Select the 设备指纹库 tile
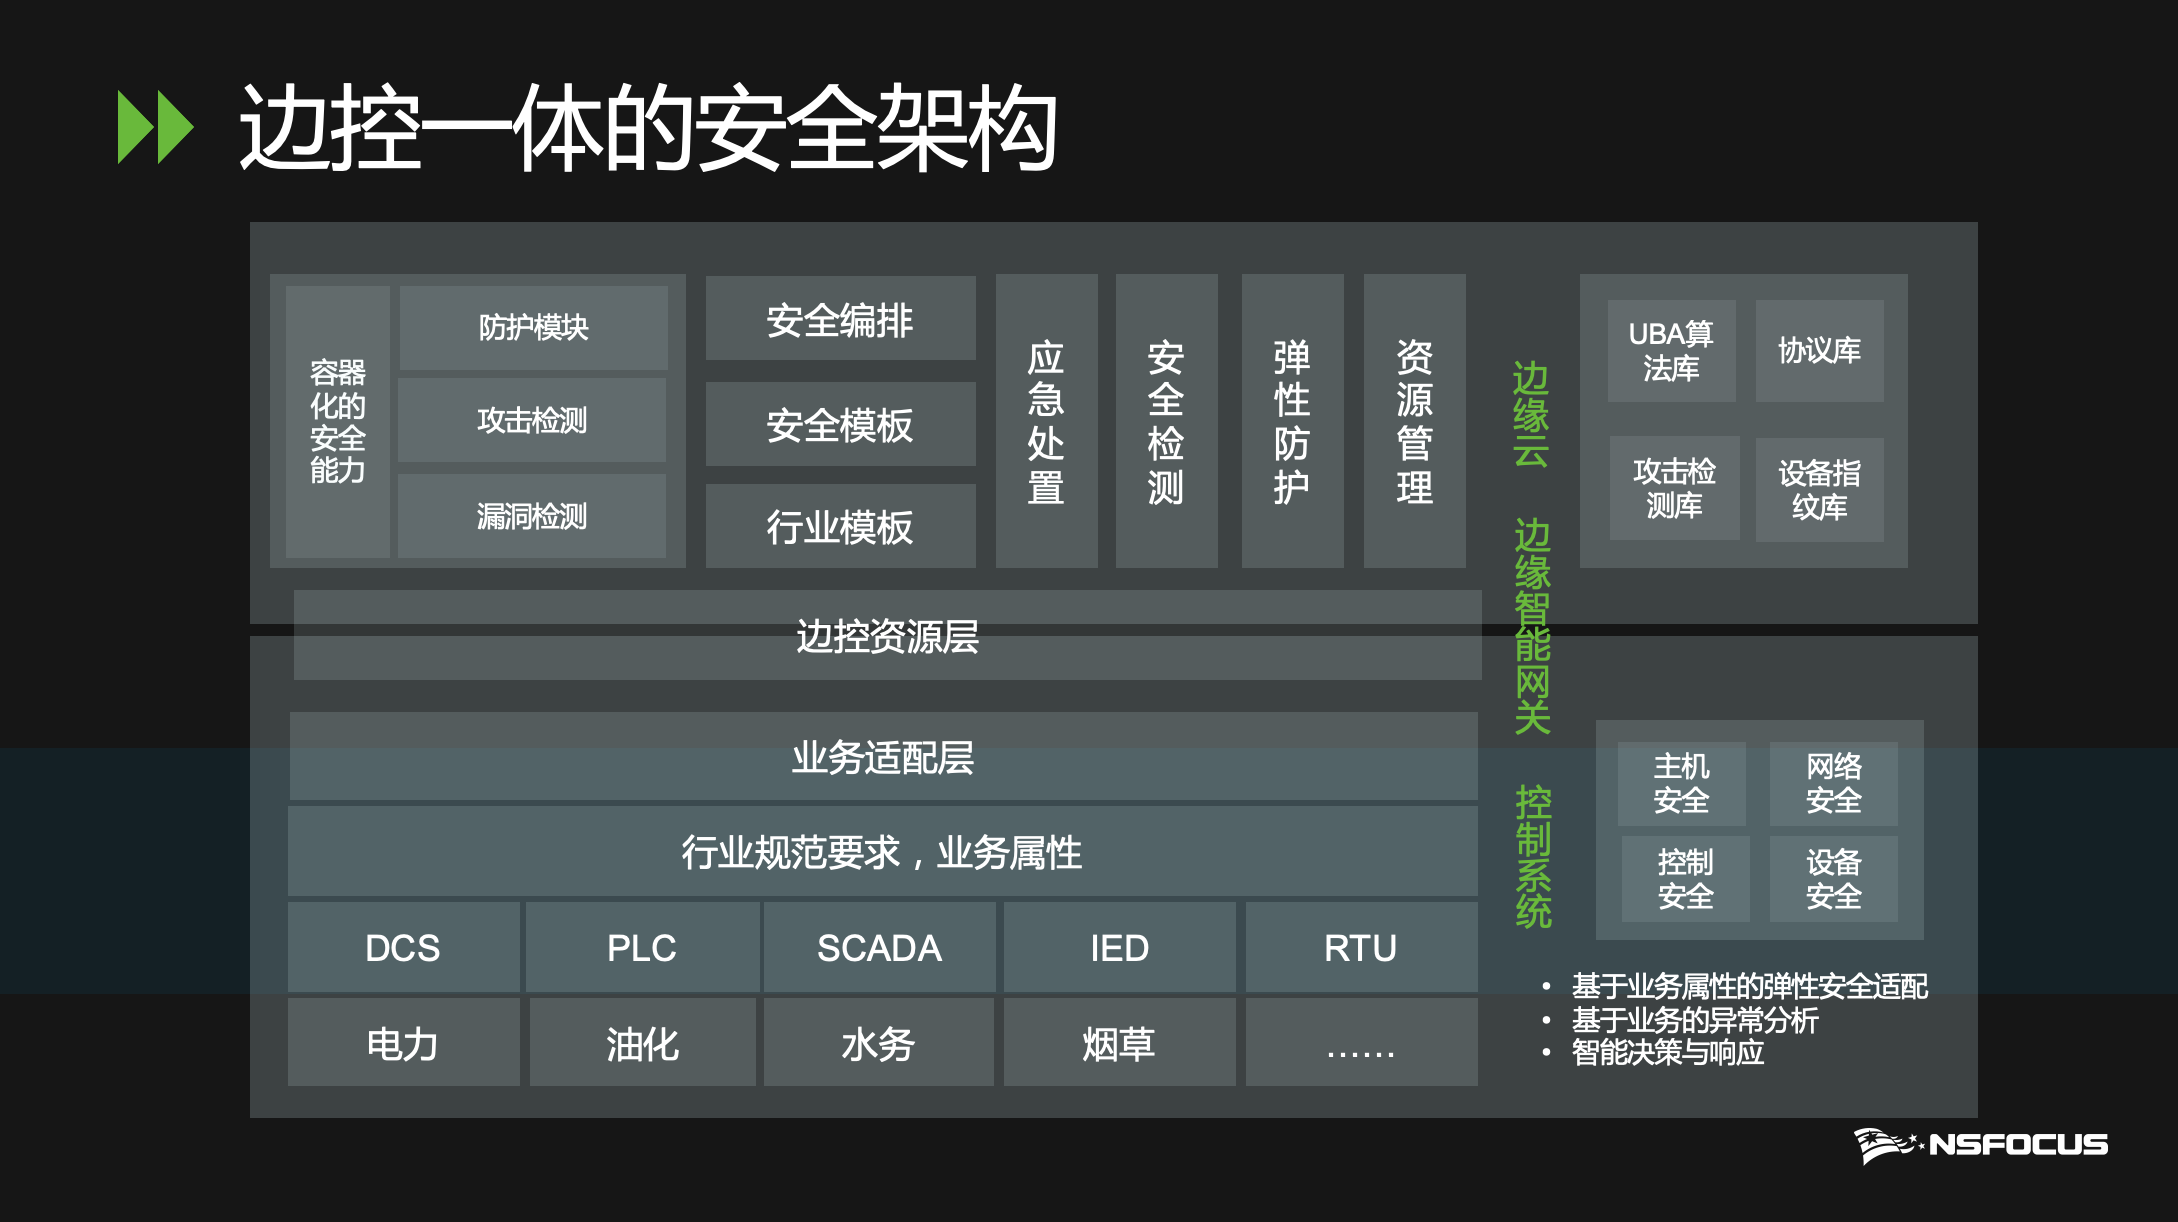The height and width of the screenshot is (1222, 2178). click(x=1819, y=490)
